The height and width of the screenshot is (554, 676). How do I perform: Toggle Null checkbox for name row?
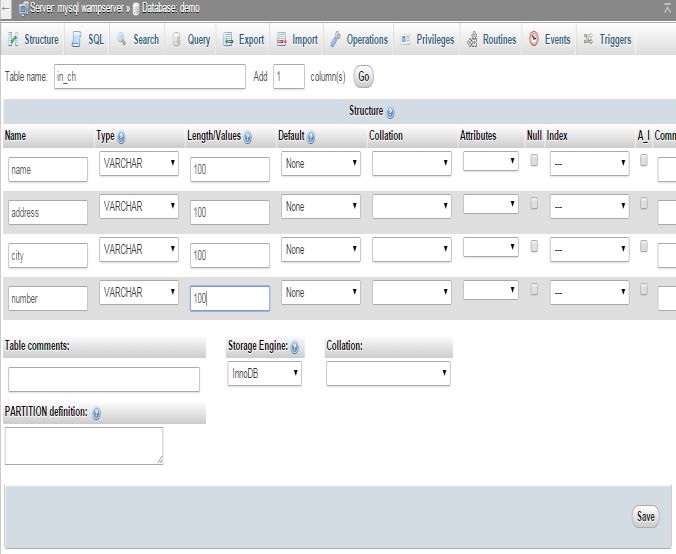[534, 160]
